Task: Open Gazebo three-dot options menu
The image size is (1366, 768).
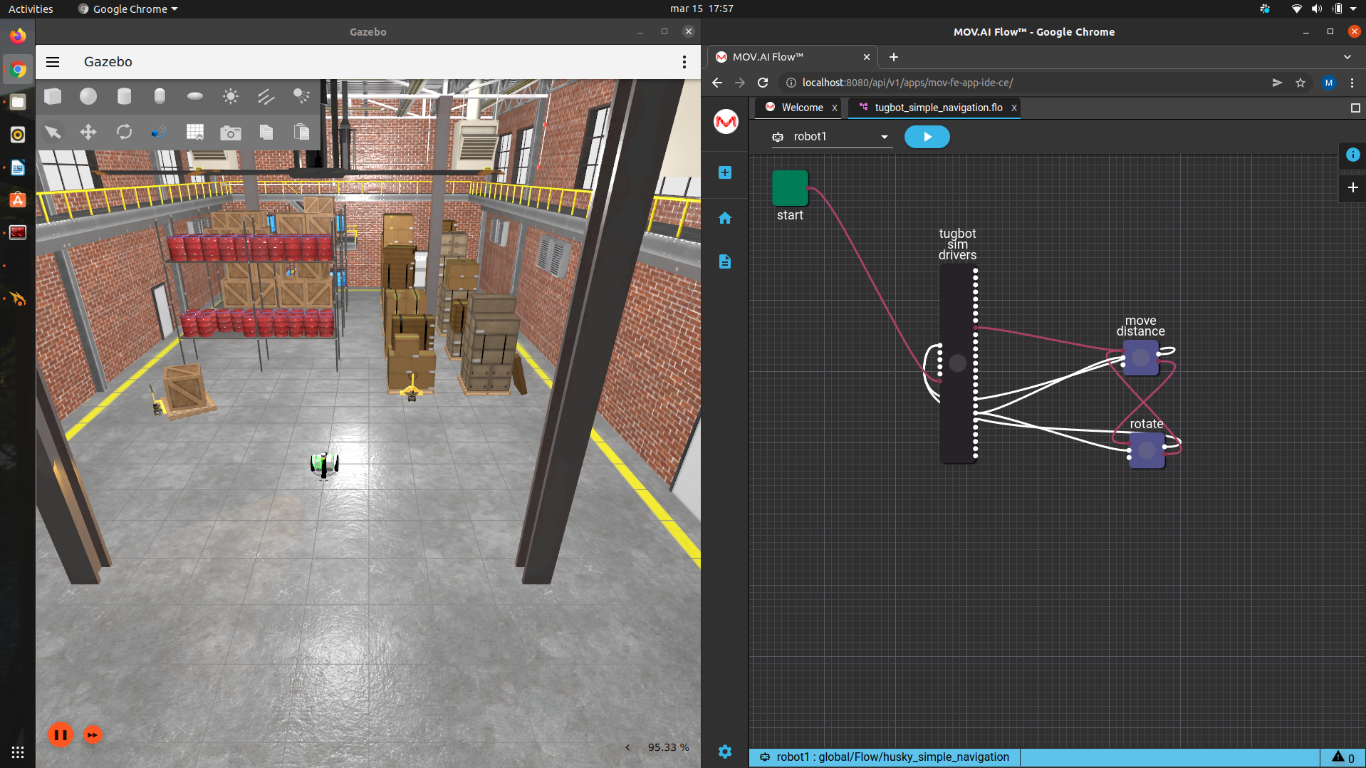Action: tap(684, 62)
